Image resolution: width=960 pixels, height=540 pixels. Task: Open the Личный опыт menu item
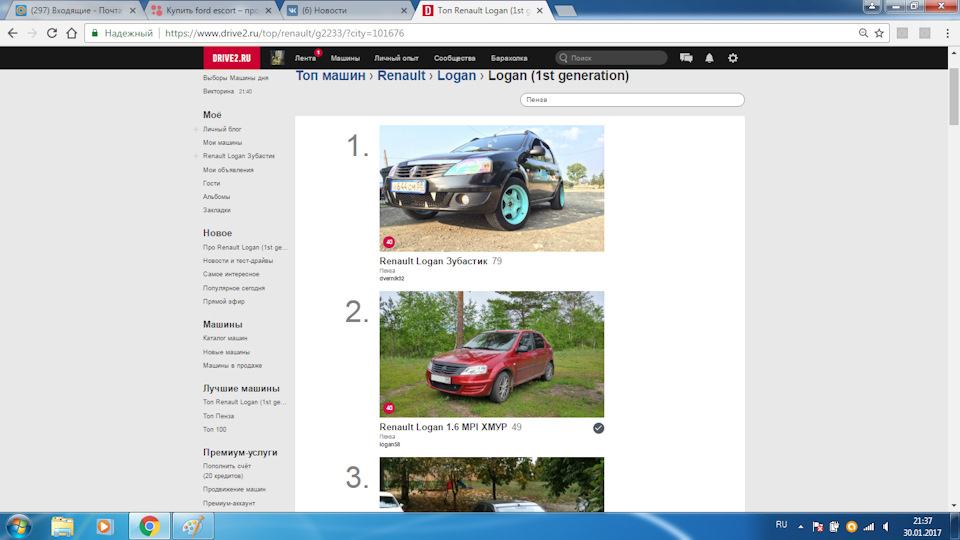tap(397, 58)
